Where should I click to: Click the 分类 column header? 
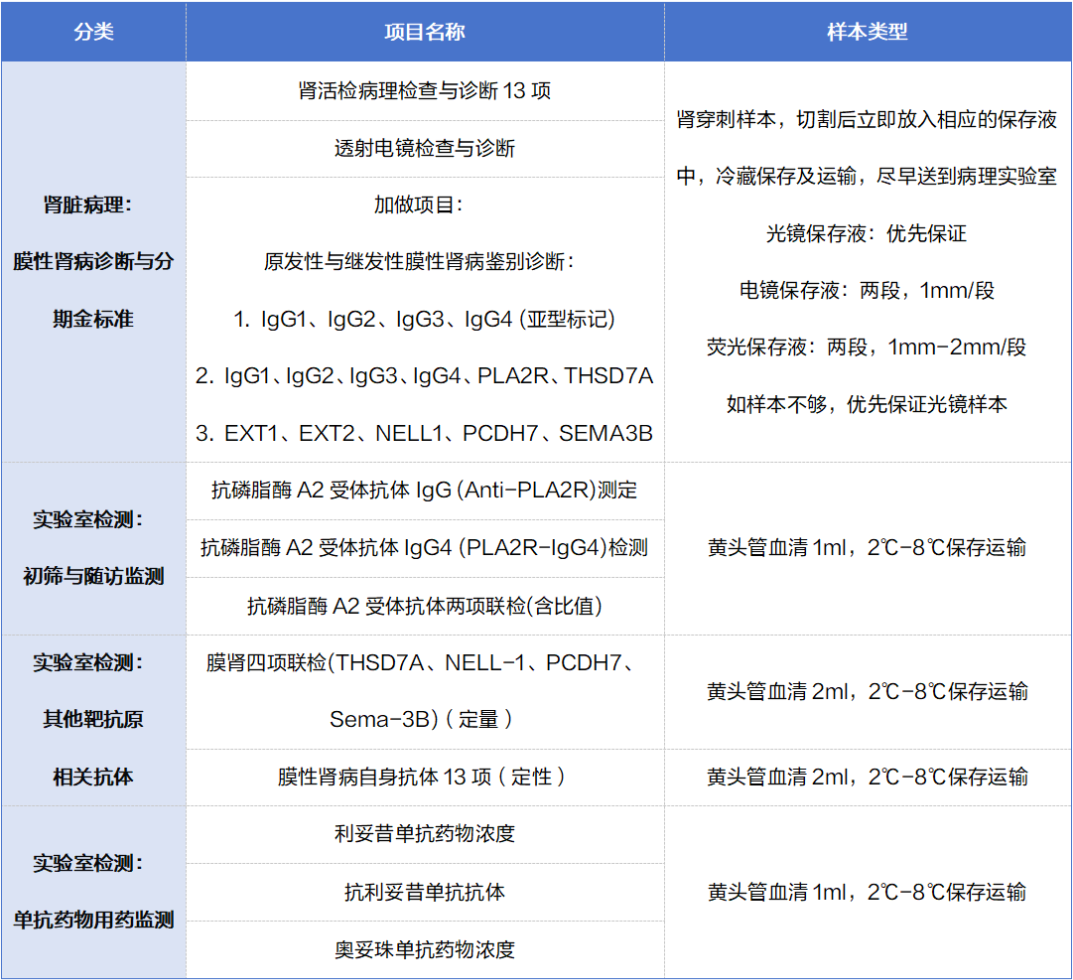tap(94, 31)
